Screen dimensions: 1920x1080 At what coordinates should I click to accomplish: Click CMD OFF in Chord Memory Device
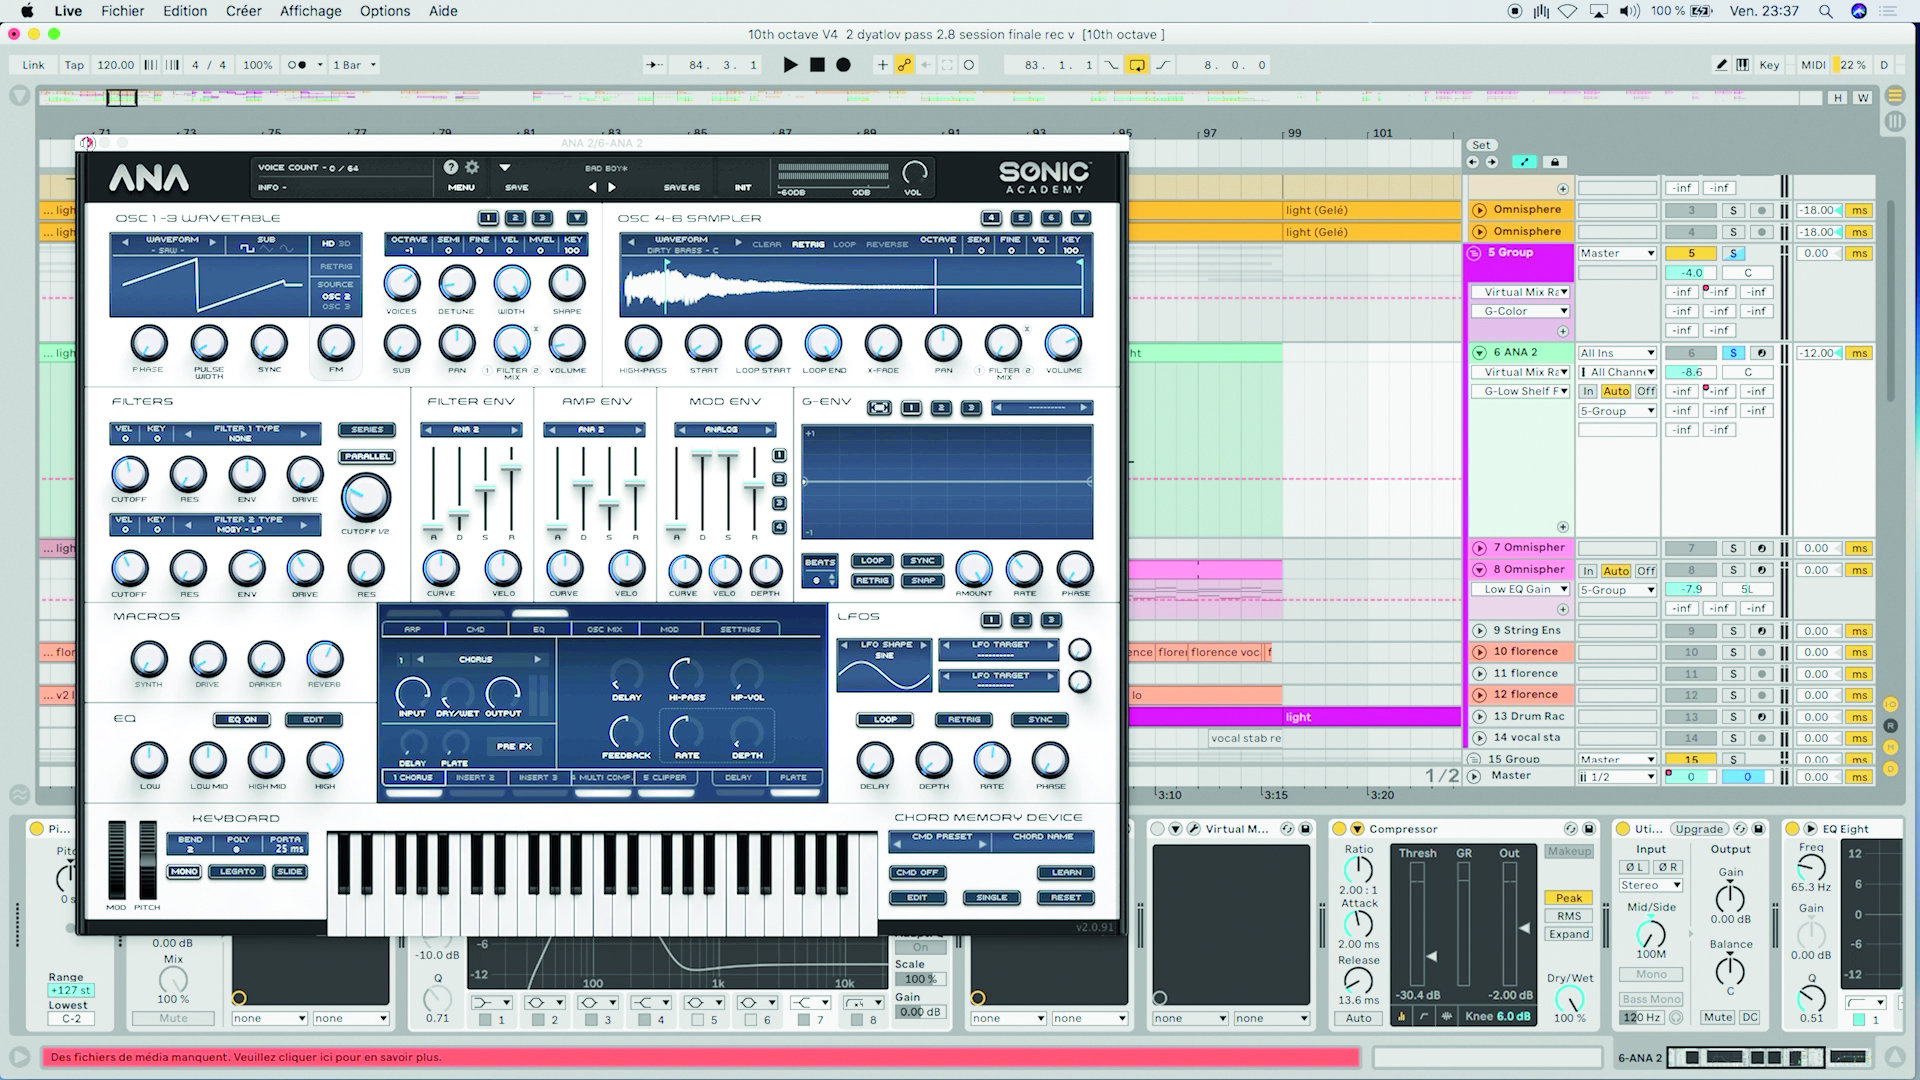917,872
